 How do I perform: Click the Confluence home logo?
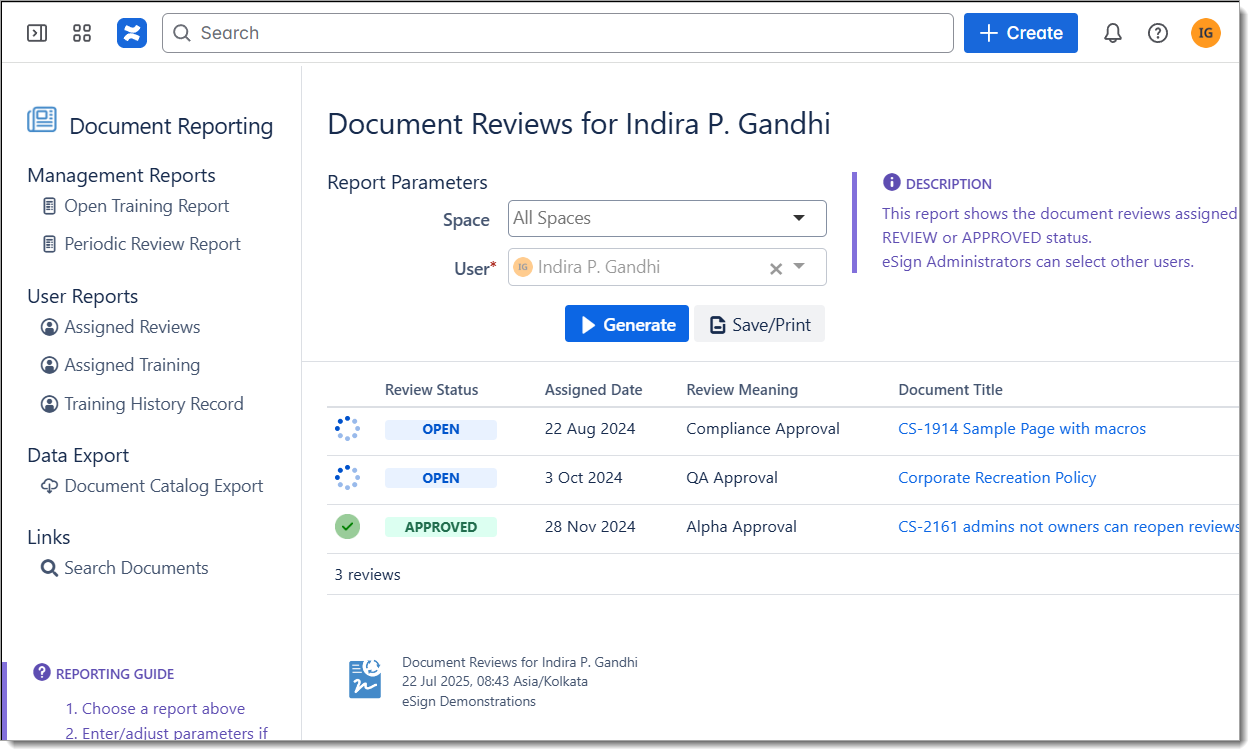point(131,33)
